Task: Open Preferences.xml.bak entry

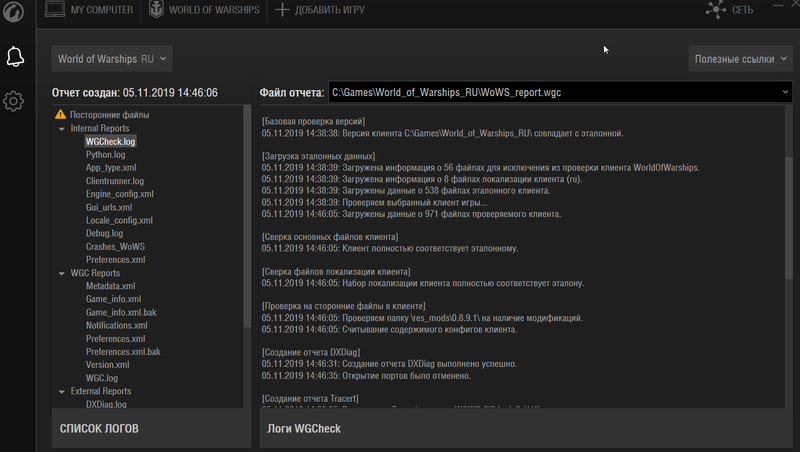Action: pos(123,352)
